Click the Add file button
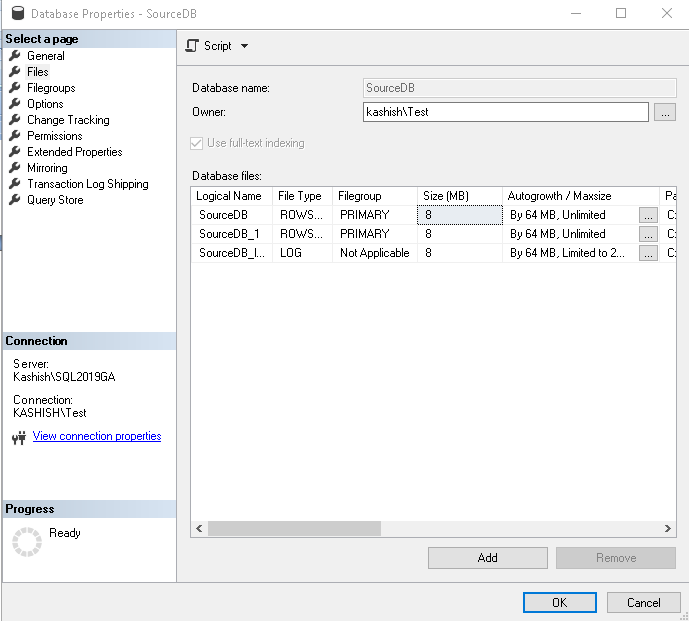The width and height of the screenshot is (689, 621). [x=488, y=558]
